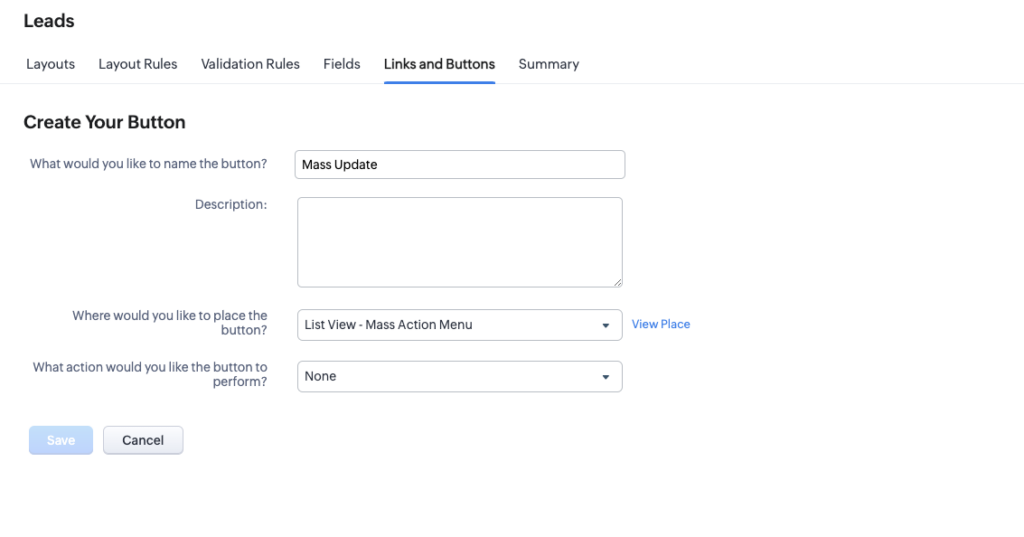Open the Layouts tab

pos(50,64)
